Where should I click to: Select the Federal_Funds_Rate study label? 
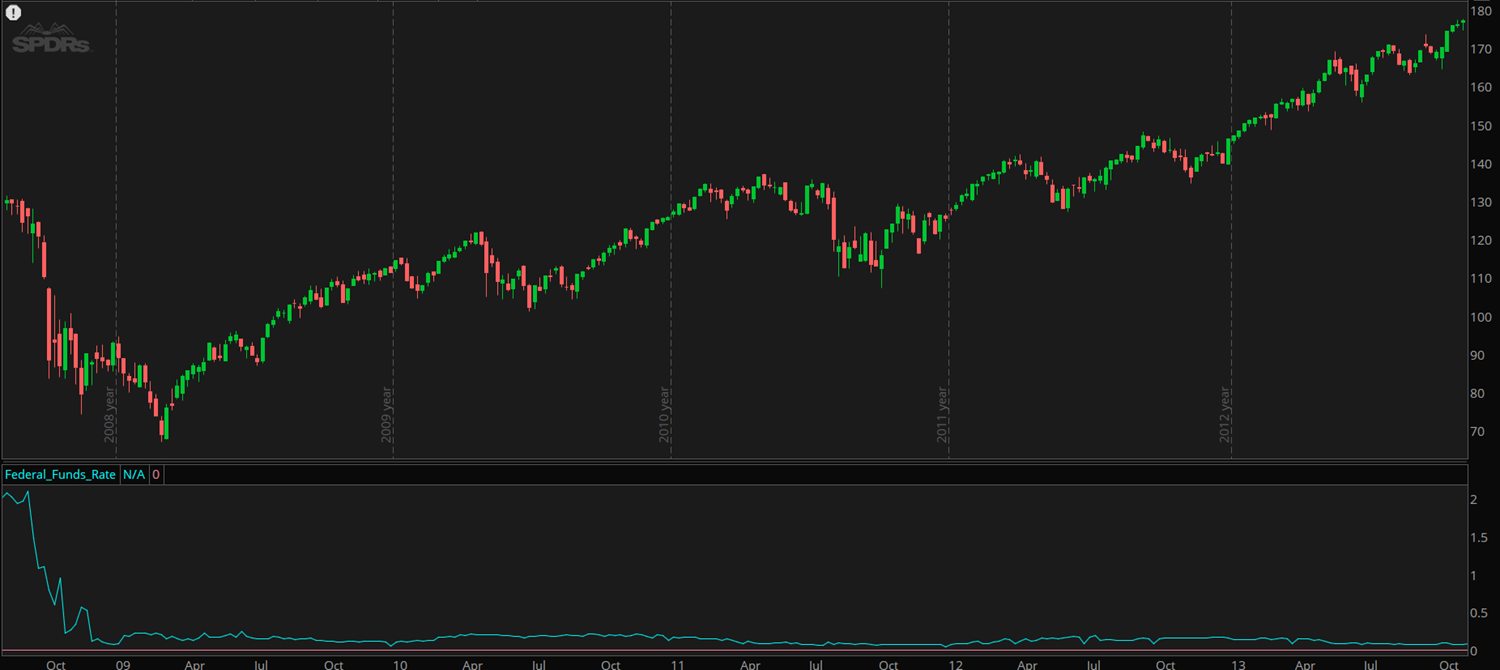[x=60, y=475]
